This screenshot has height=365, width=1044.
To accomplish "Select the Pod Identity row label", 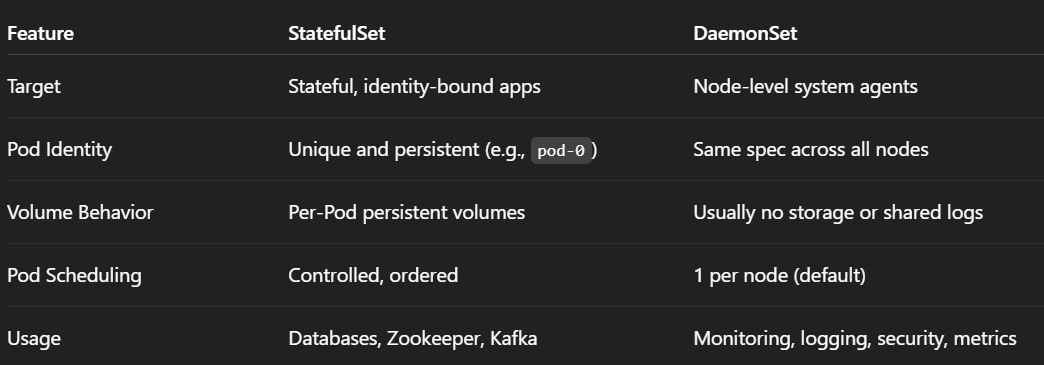I will pos(59,149).
